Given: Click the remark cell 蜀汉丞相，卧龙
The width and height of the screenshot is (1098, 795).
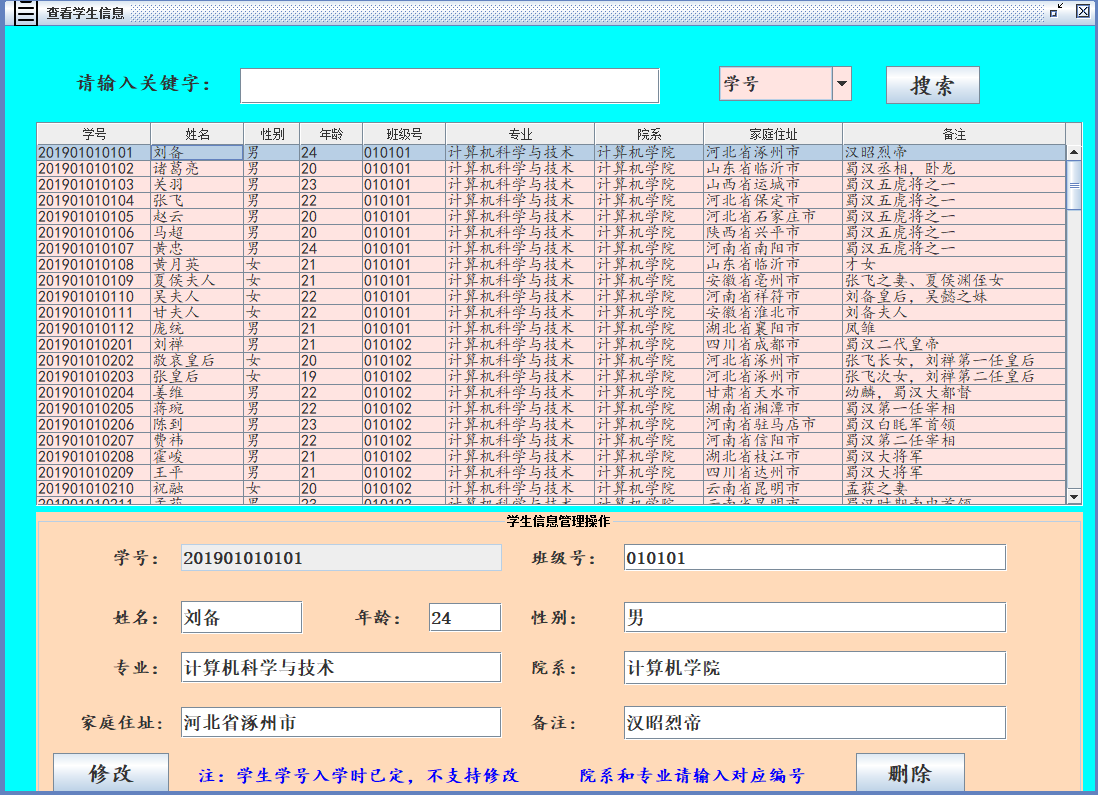Looking at the screenshot, I should pyautogui.click(x=954, y=169).
